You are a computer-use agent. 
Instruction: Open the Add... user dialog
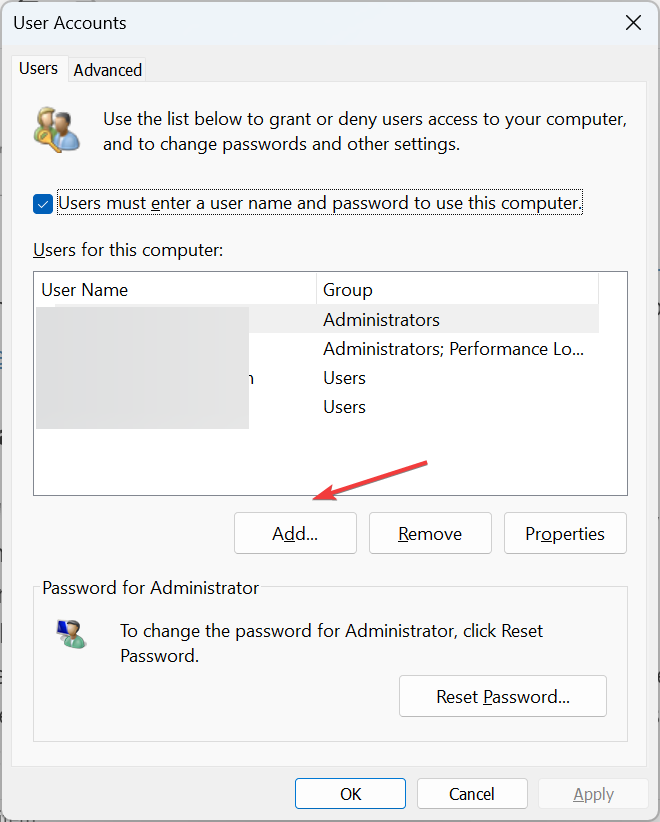tap(295, 533)
